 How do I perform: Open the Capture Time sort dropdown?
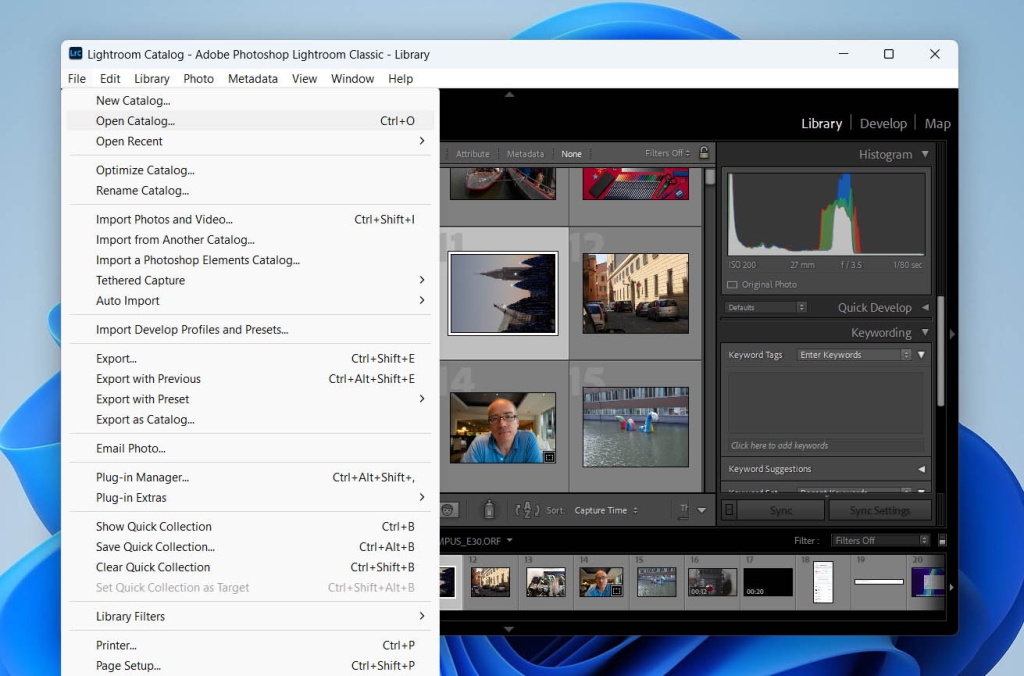(600, 510)
